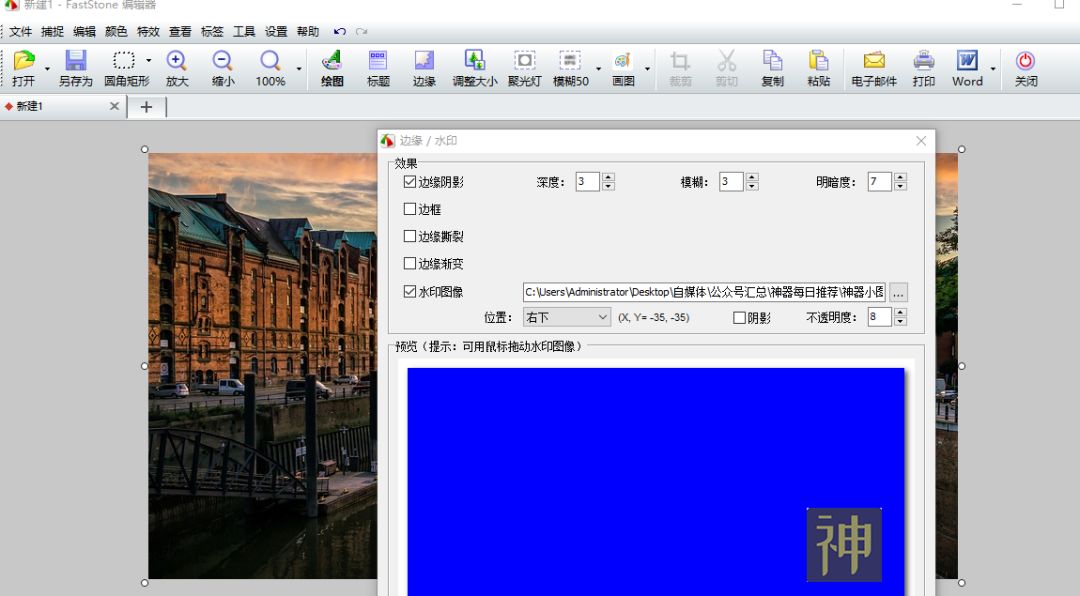This screenshot has height=596, width=1080.
Task: Expand the Word export dropdown arrow
Action: tap(993, 69)
